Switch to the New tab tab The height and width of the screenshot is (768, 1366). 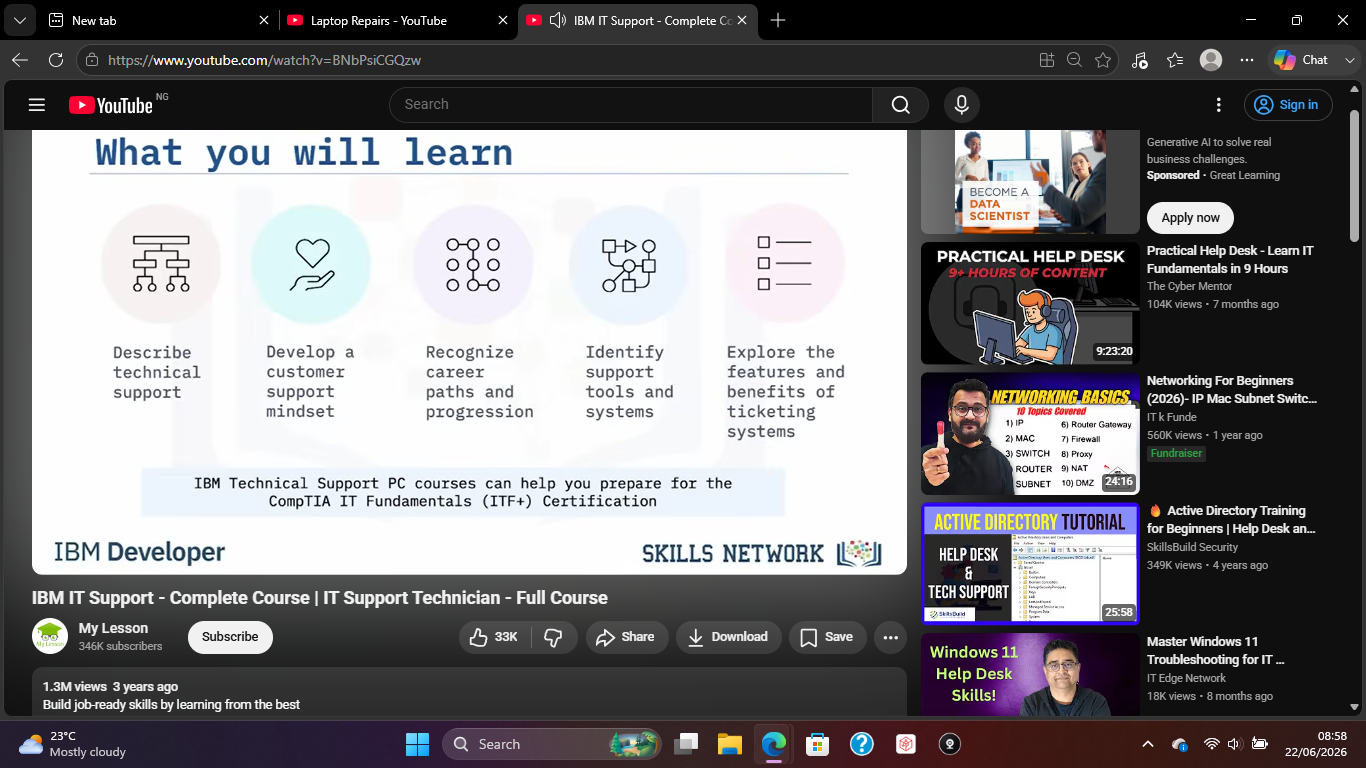tap(159, 20)
